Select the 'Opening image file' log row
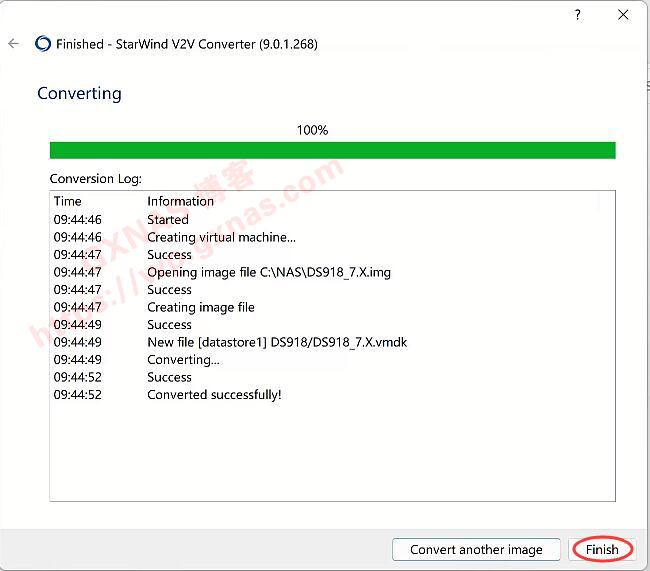Screen dimensions: 650x571 268,272
